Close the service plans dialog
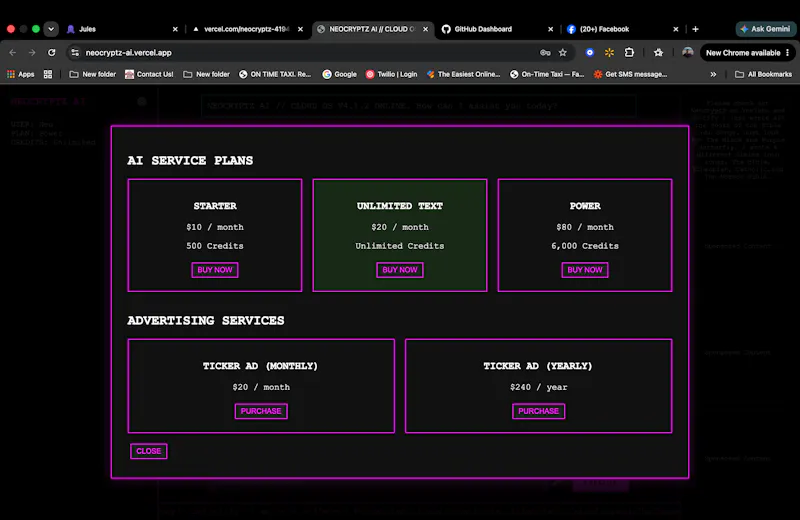This screenshot has height=520, width=800. coord(148,451)
